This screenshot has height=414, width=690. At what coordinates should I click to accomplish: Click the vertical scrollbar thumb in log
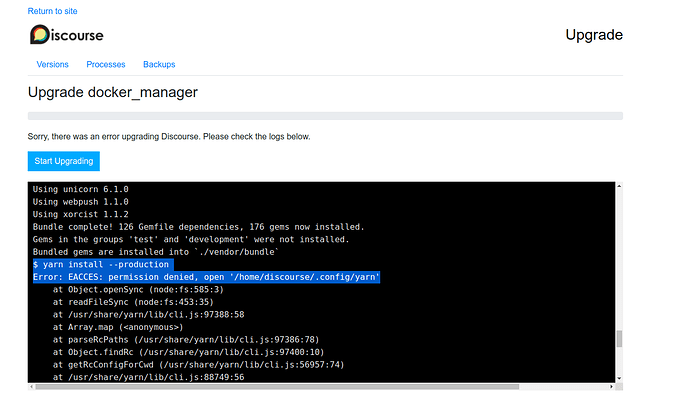tap(619, 339)
